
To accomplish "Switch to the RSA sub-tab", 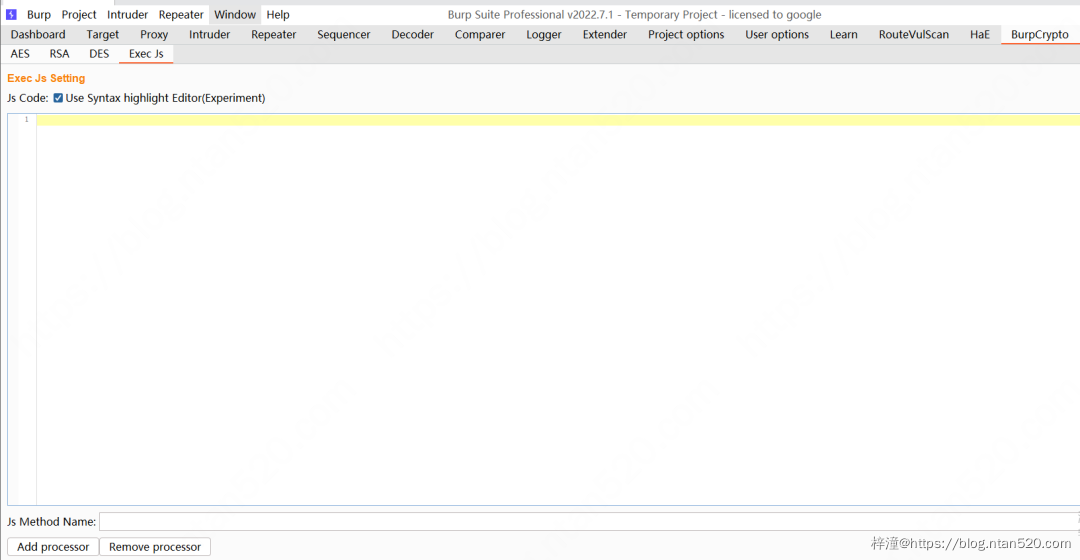I will click(59, 54).
